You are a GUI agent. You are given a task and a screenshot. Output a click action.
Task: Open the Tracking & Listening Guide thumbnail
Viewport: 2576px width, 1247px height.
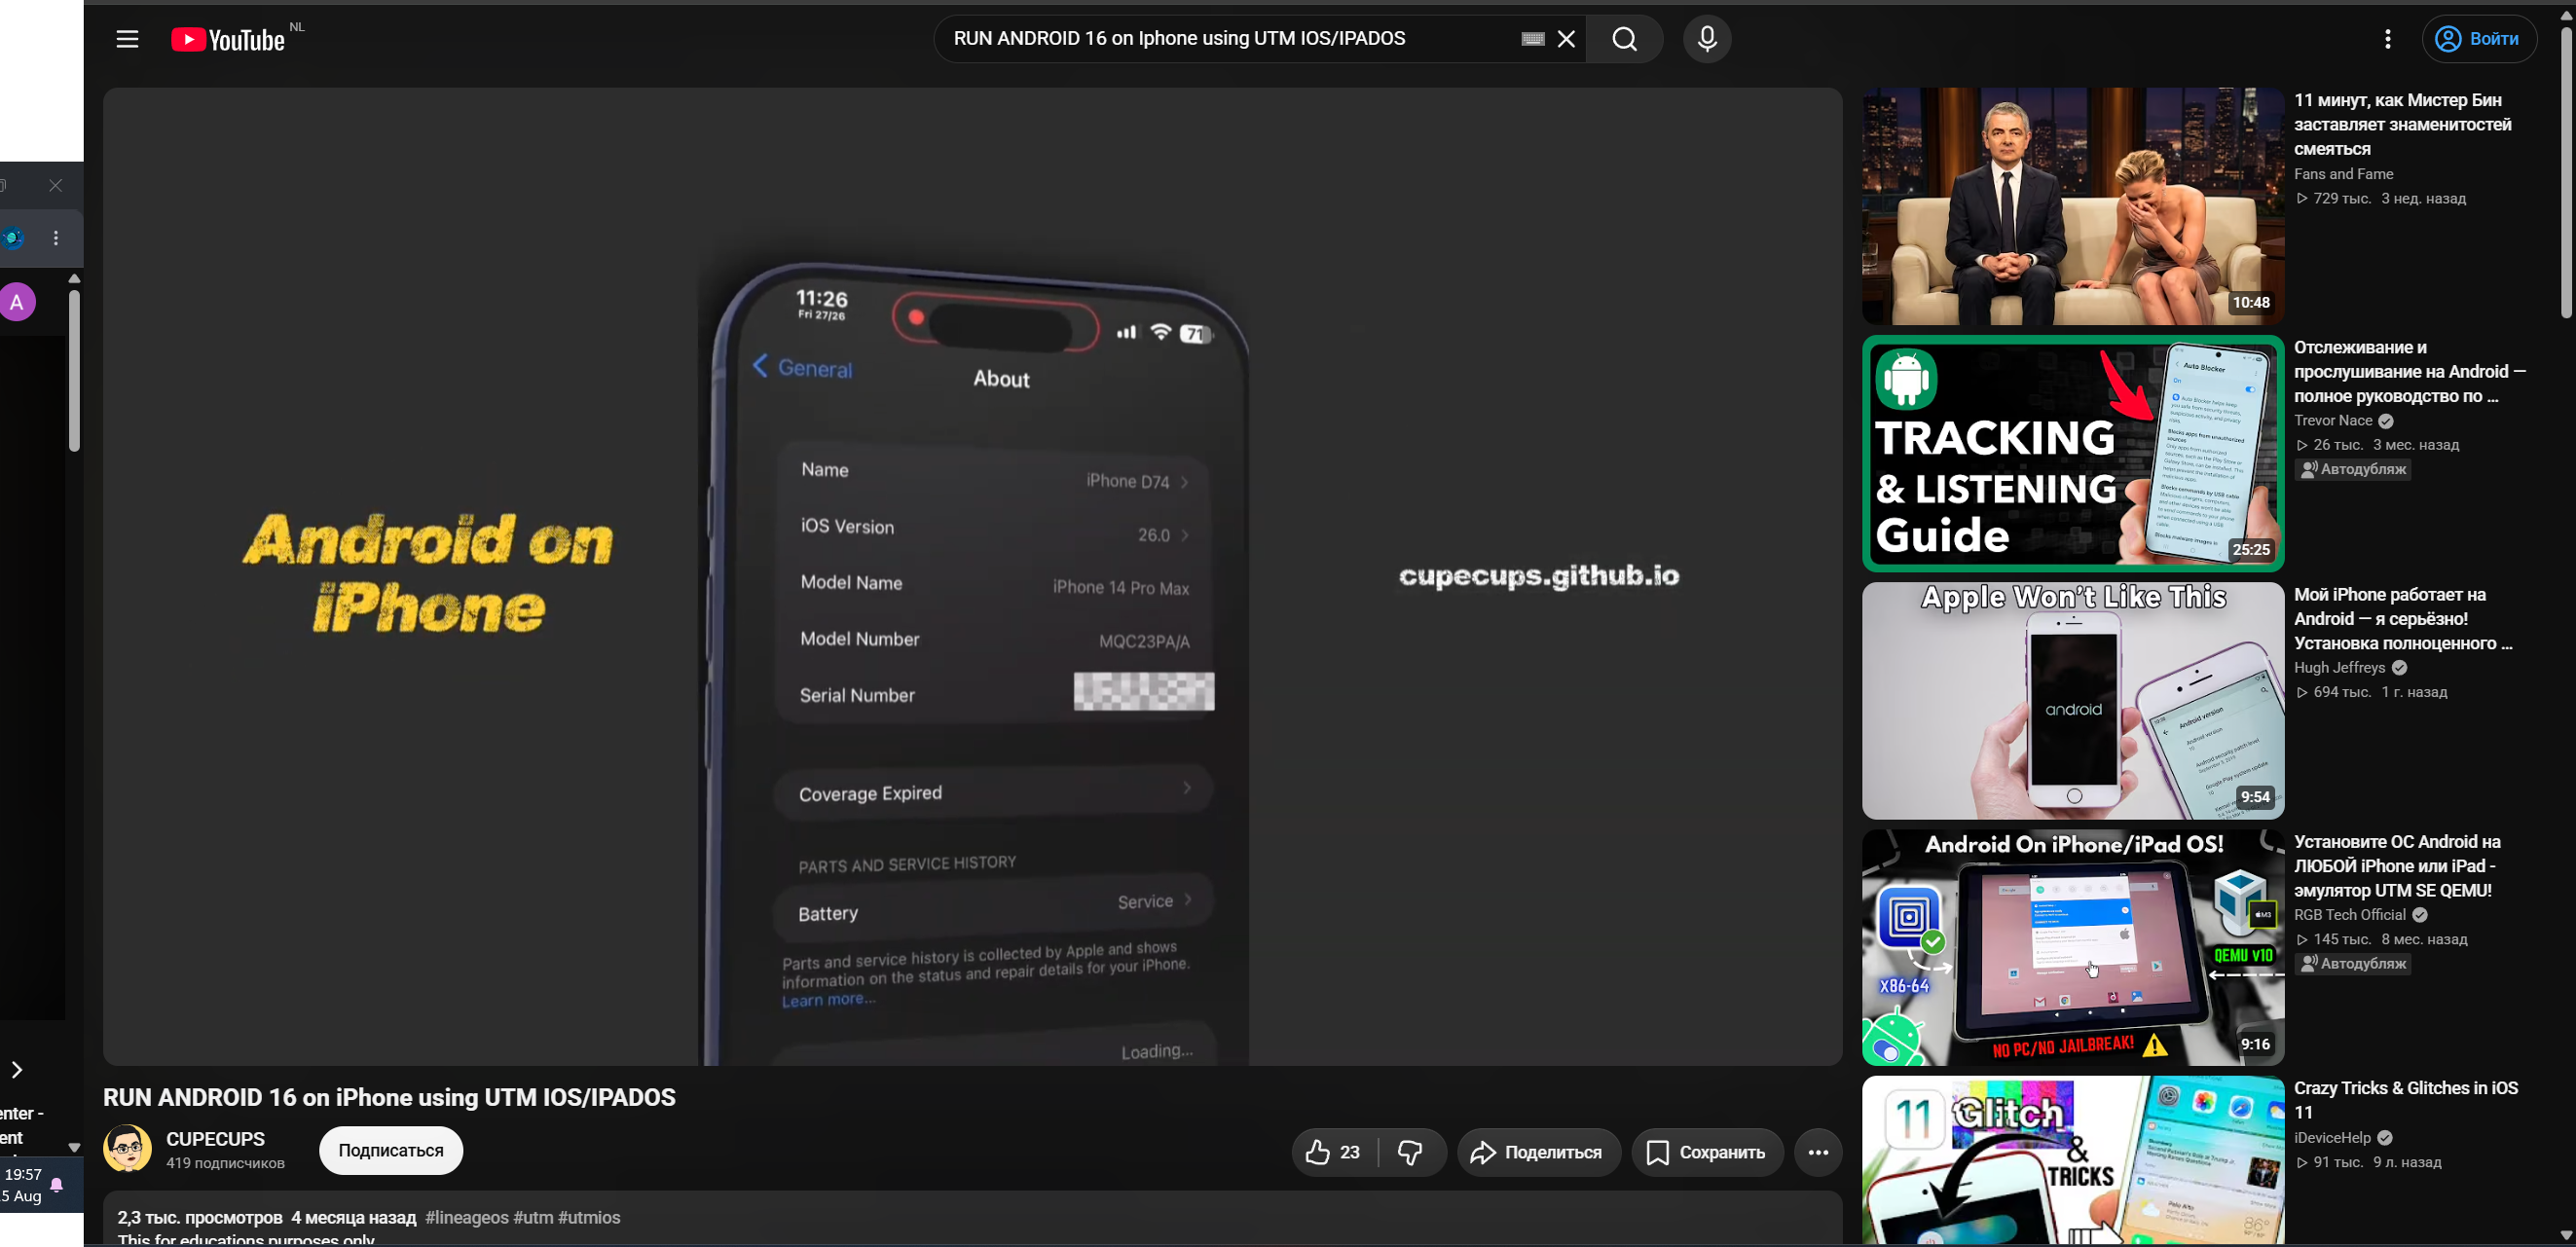(x=2073, y=453)
